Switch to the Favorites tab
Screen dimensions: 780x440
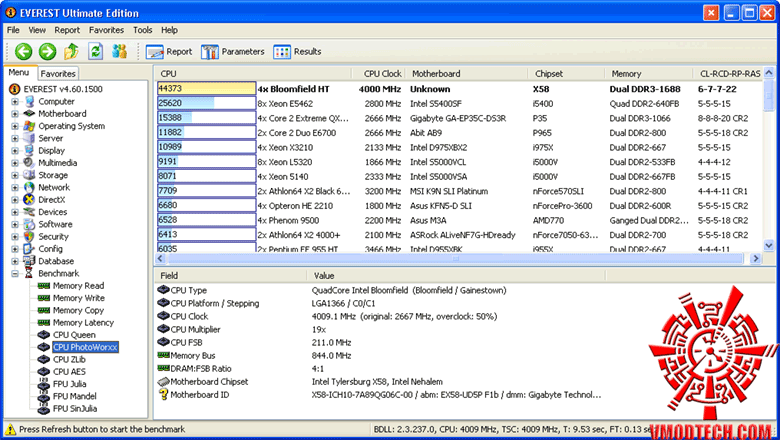[x=58, y=73]
